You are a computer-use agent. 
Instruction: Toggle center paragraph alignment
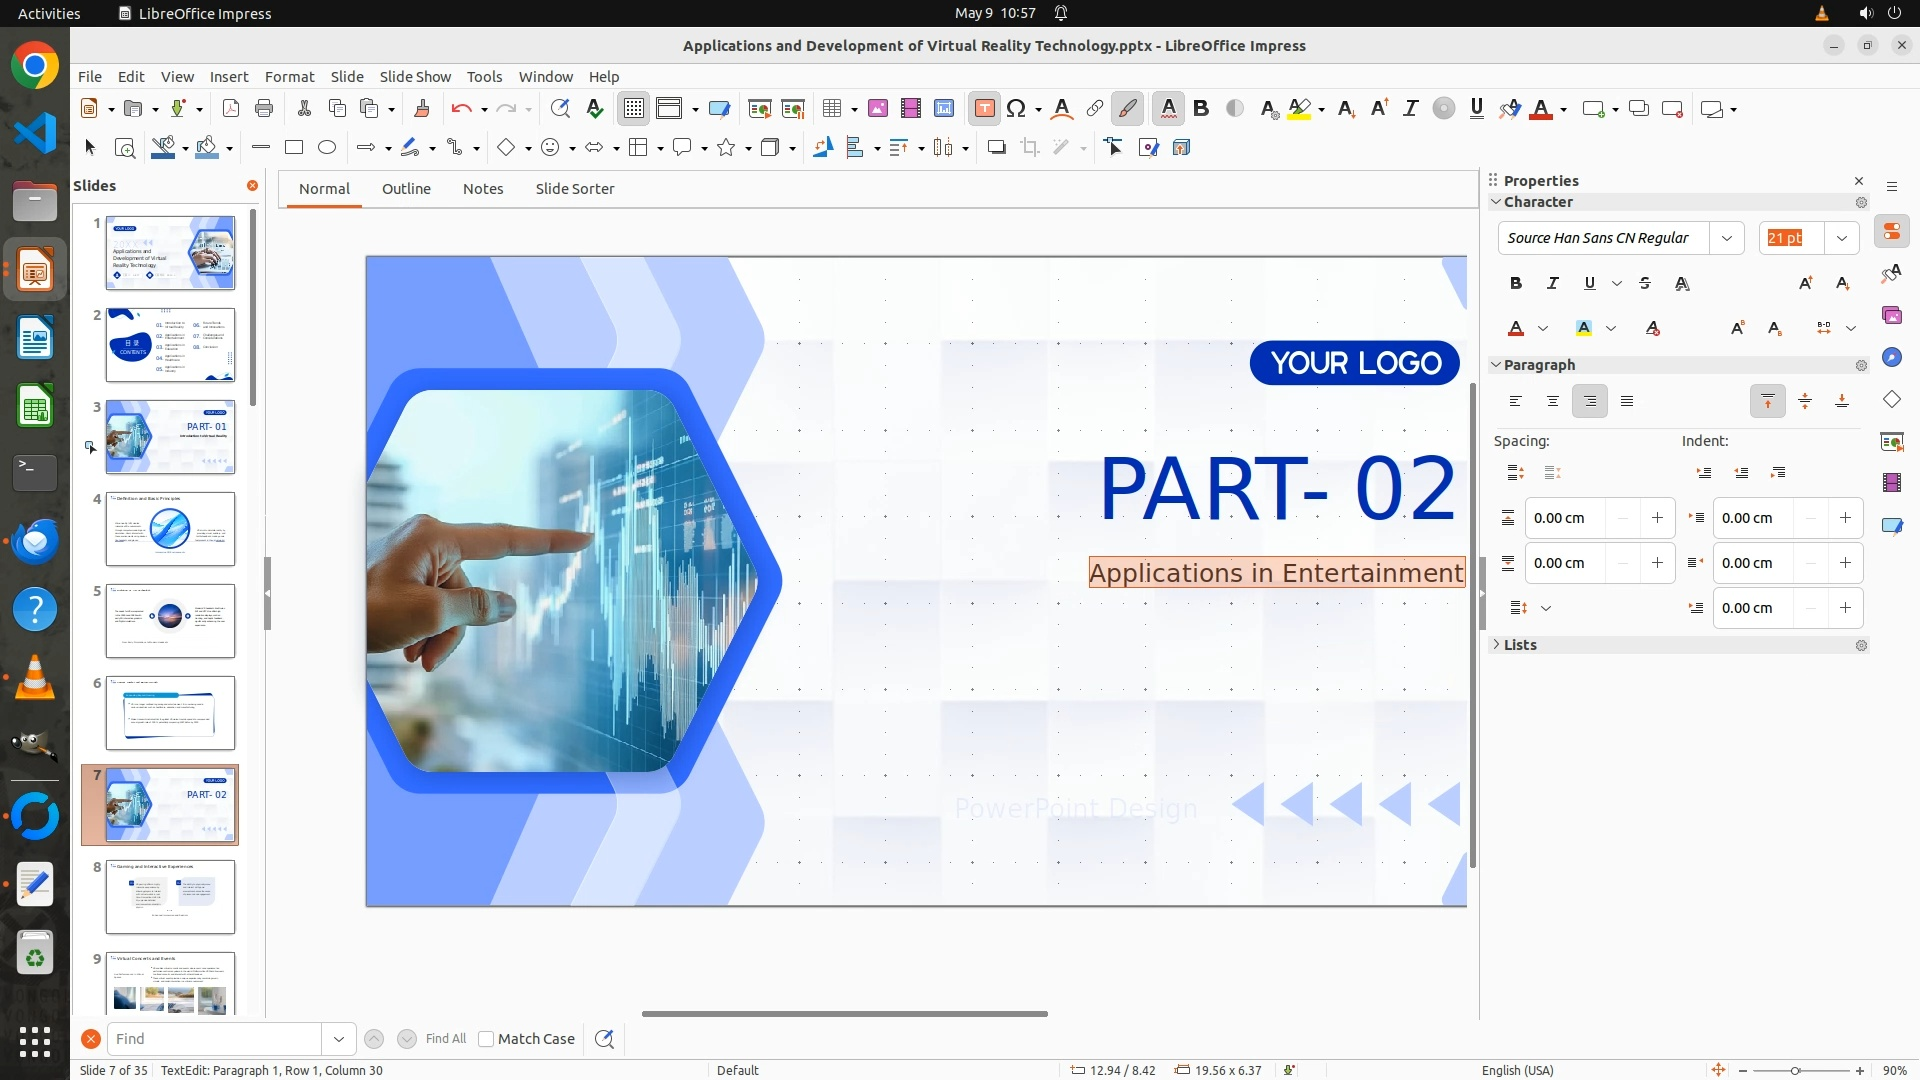point(1552,401)
